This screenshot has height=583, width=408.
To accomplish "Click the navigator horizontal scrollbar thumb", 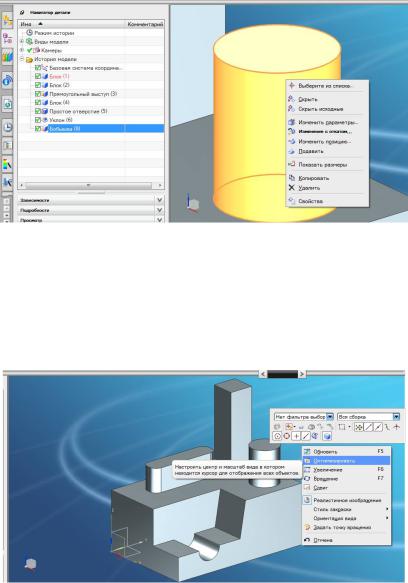I will pos(89,185).
